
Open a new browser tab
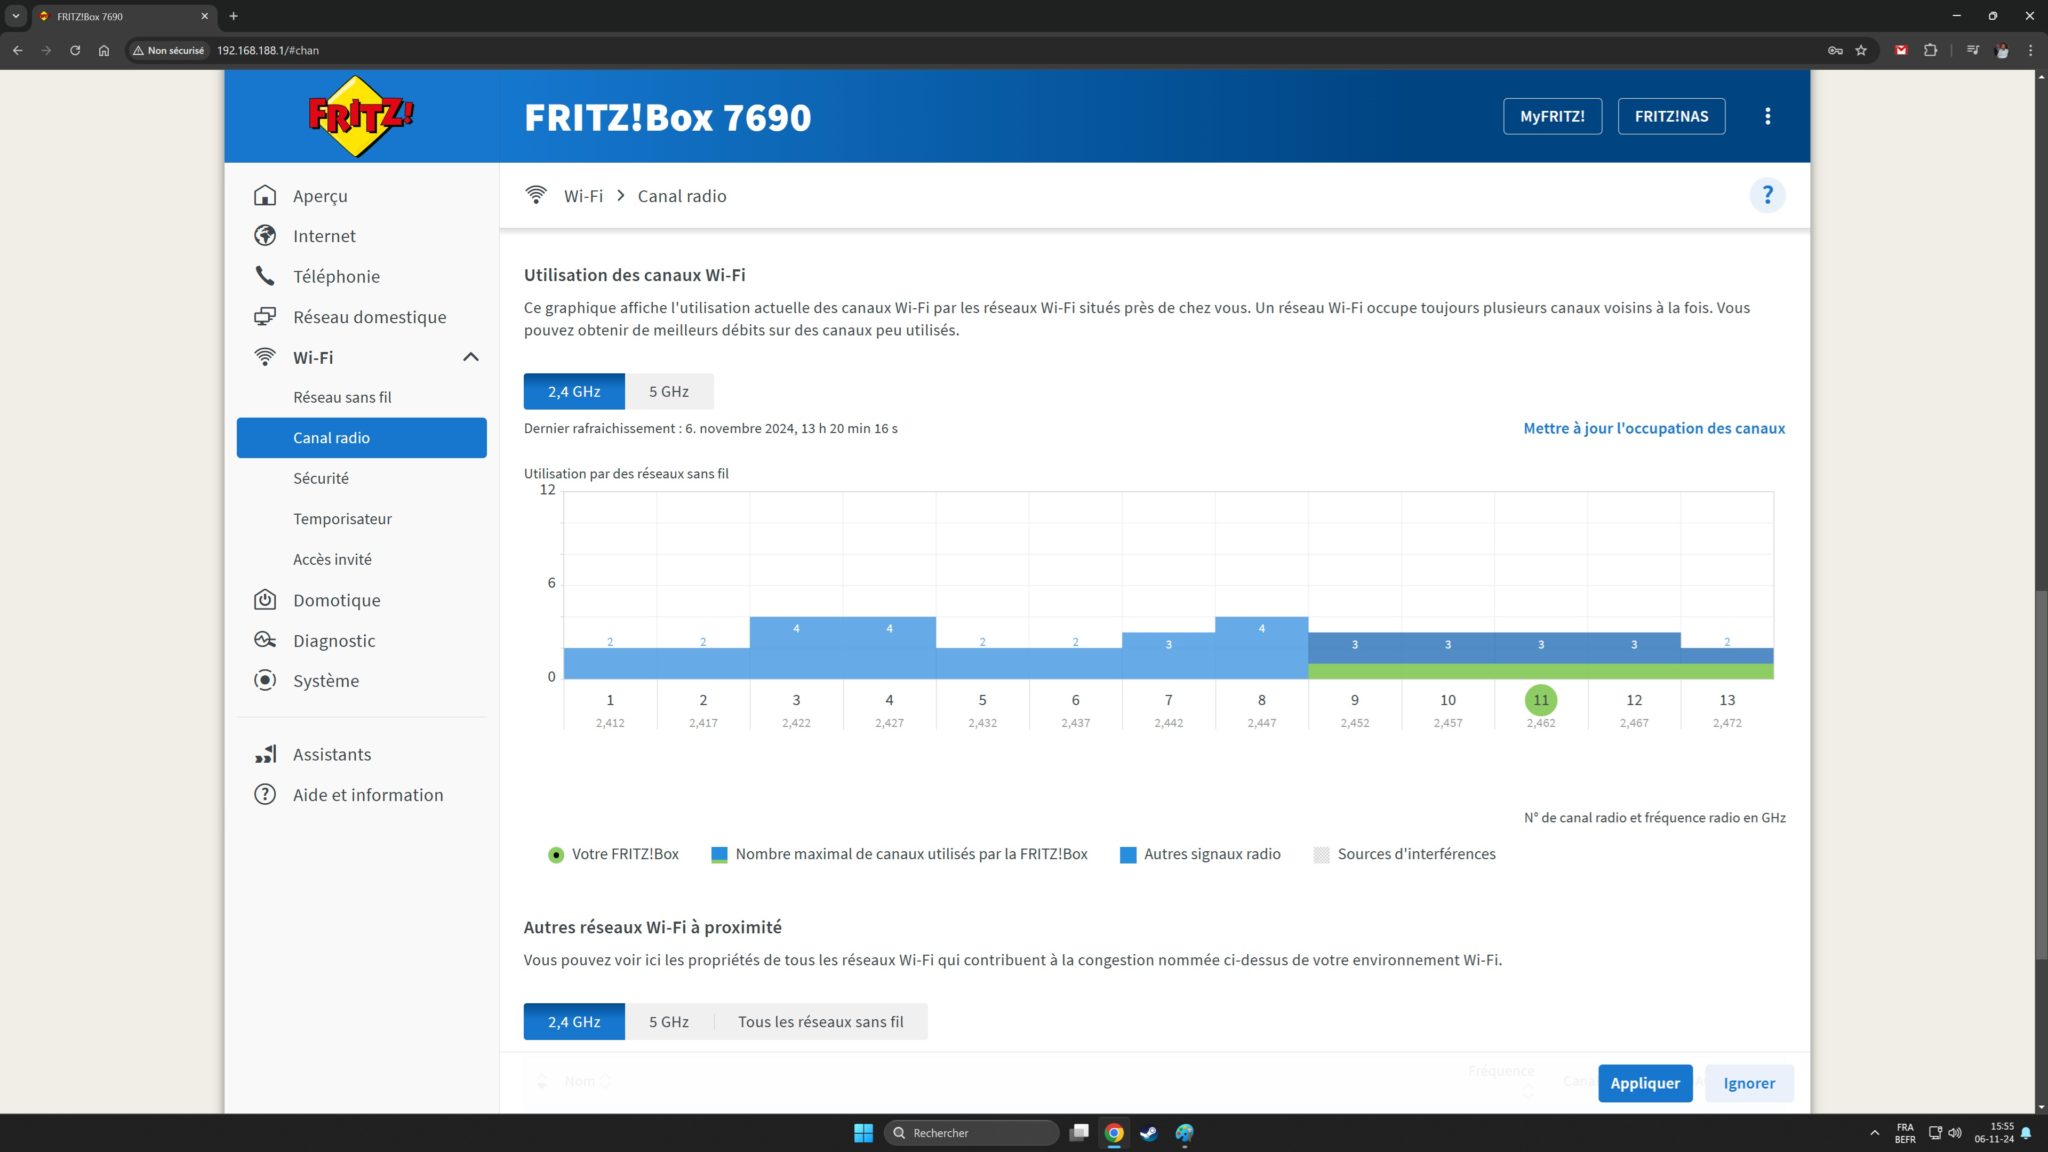(233, 16)
